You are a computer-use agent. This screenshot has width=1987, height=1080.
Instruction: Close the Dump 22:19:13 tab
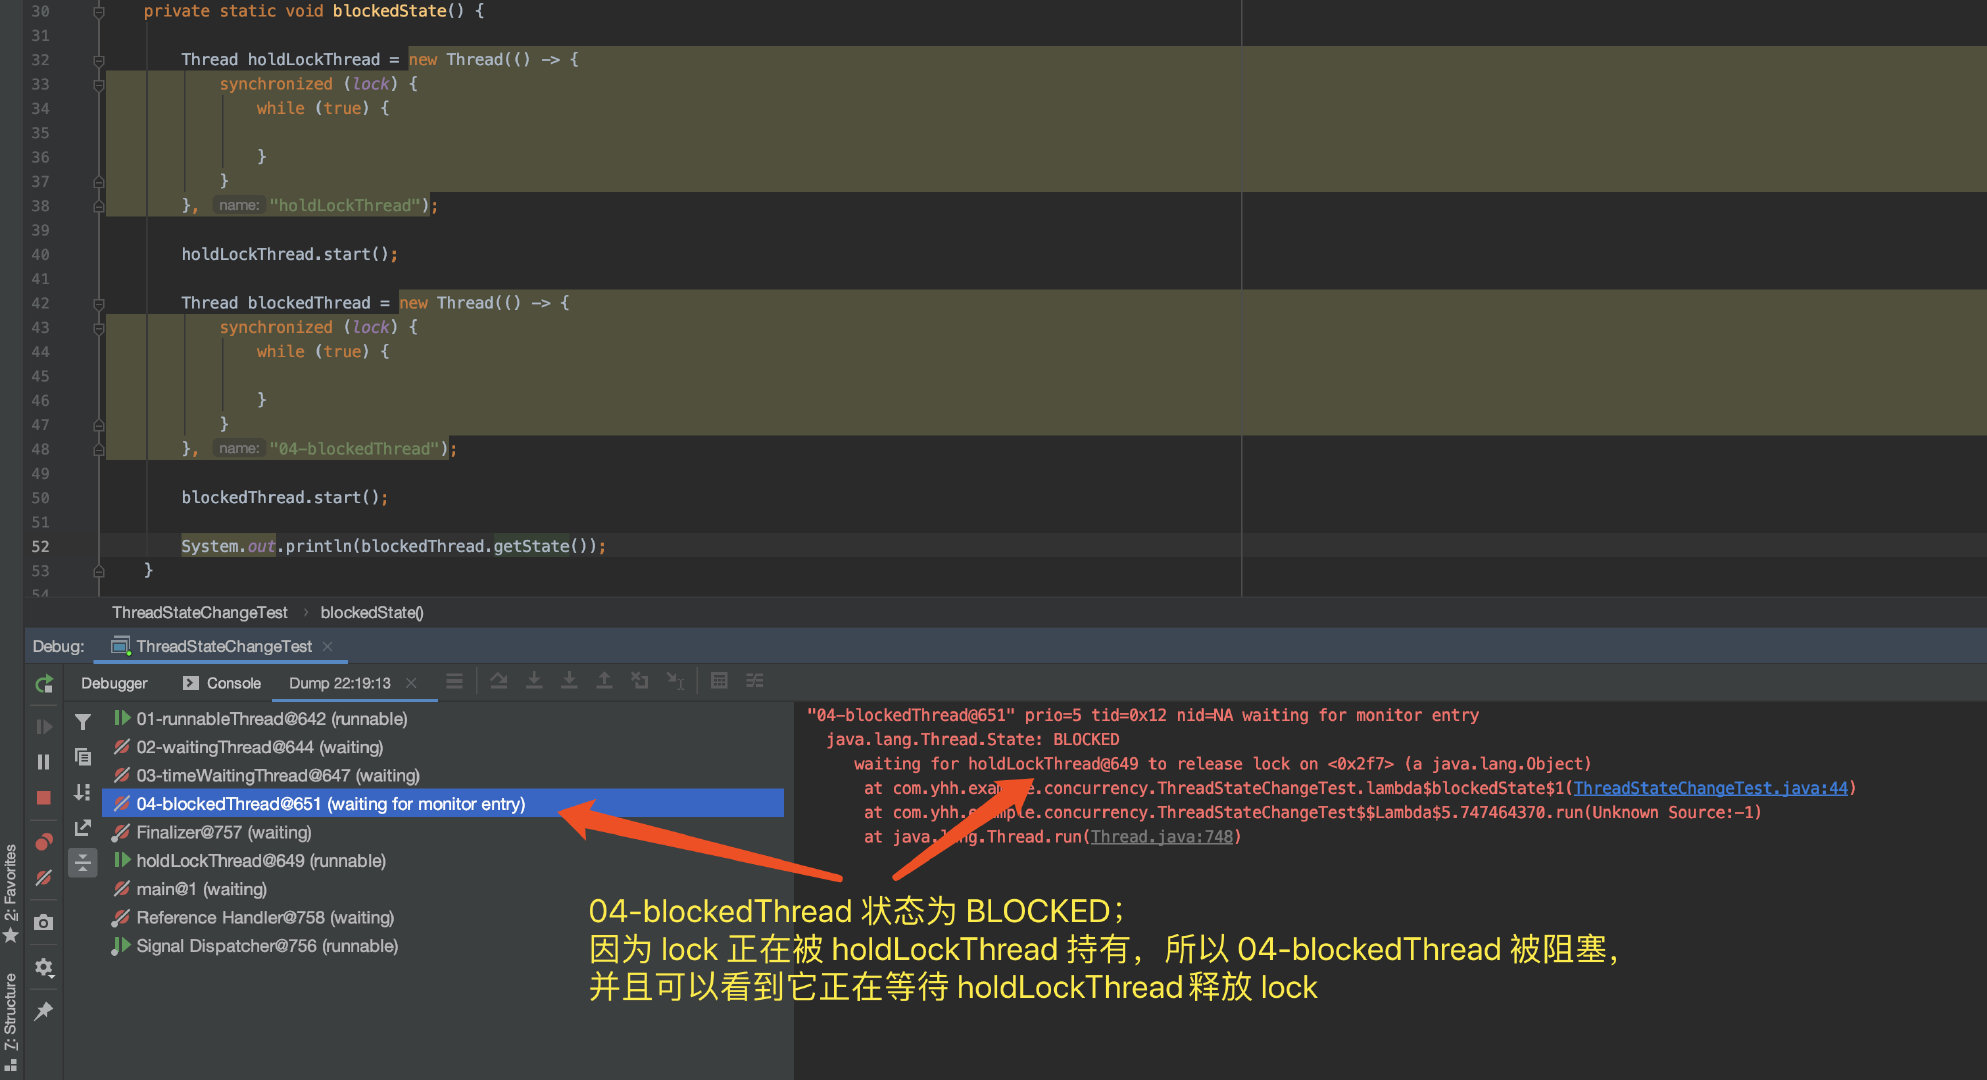(411, 683)
